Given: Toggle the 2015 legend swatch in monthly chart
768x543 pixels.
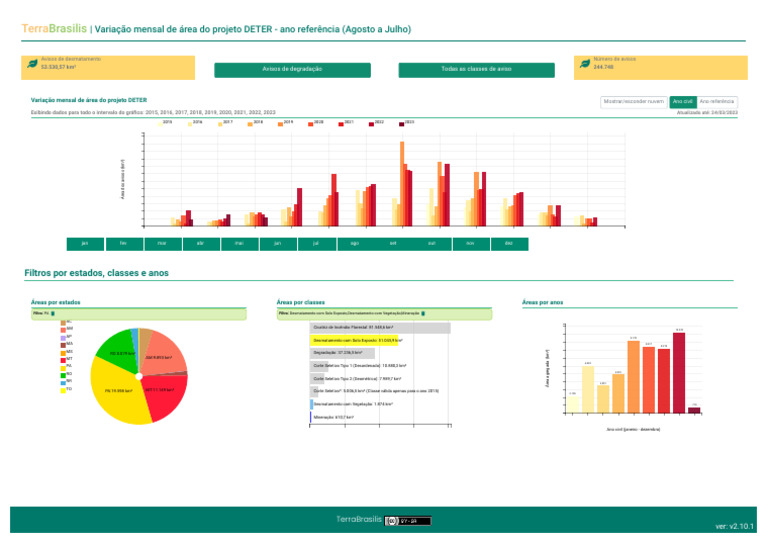Looking at the screenshot, I should 160,124.
